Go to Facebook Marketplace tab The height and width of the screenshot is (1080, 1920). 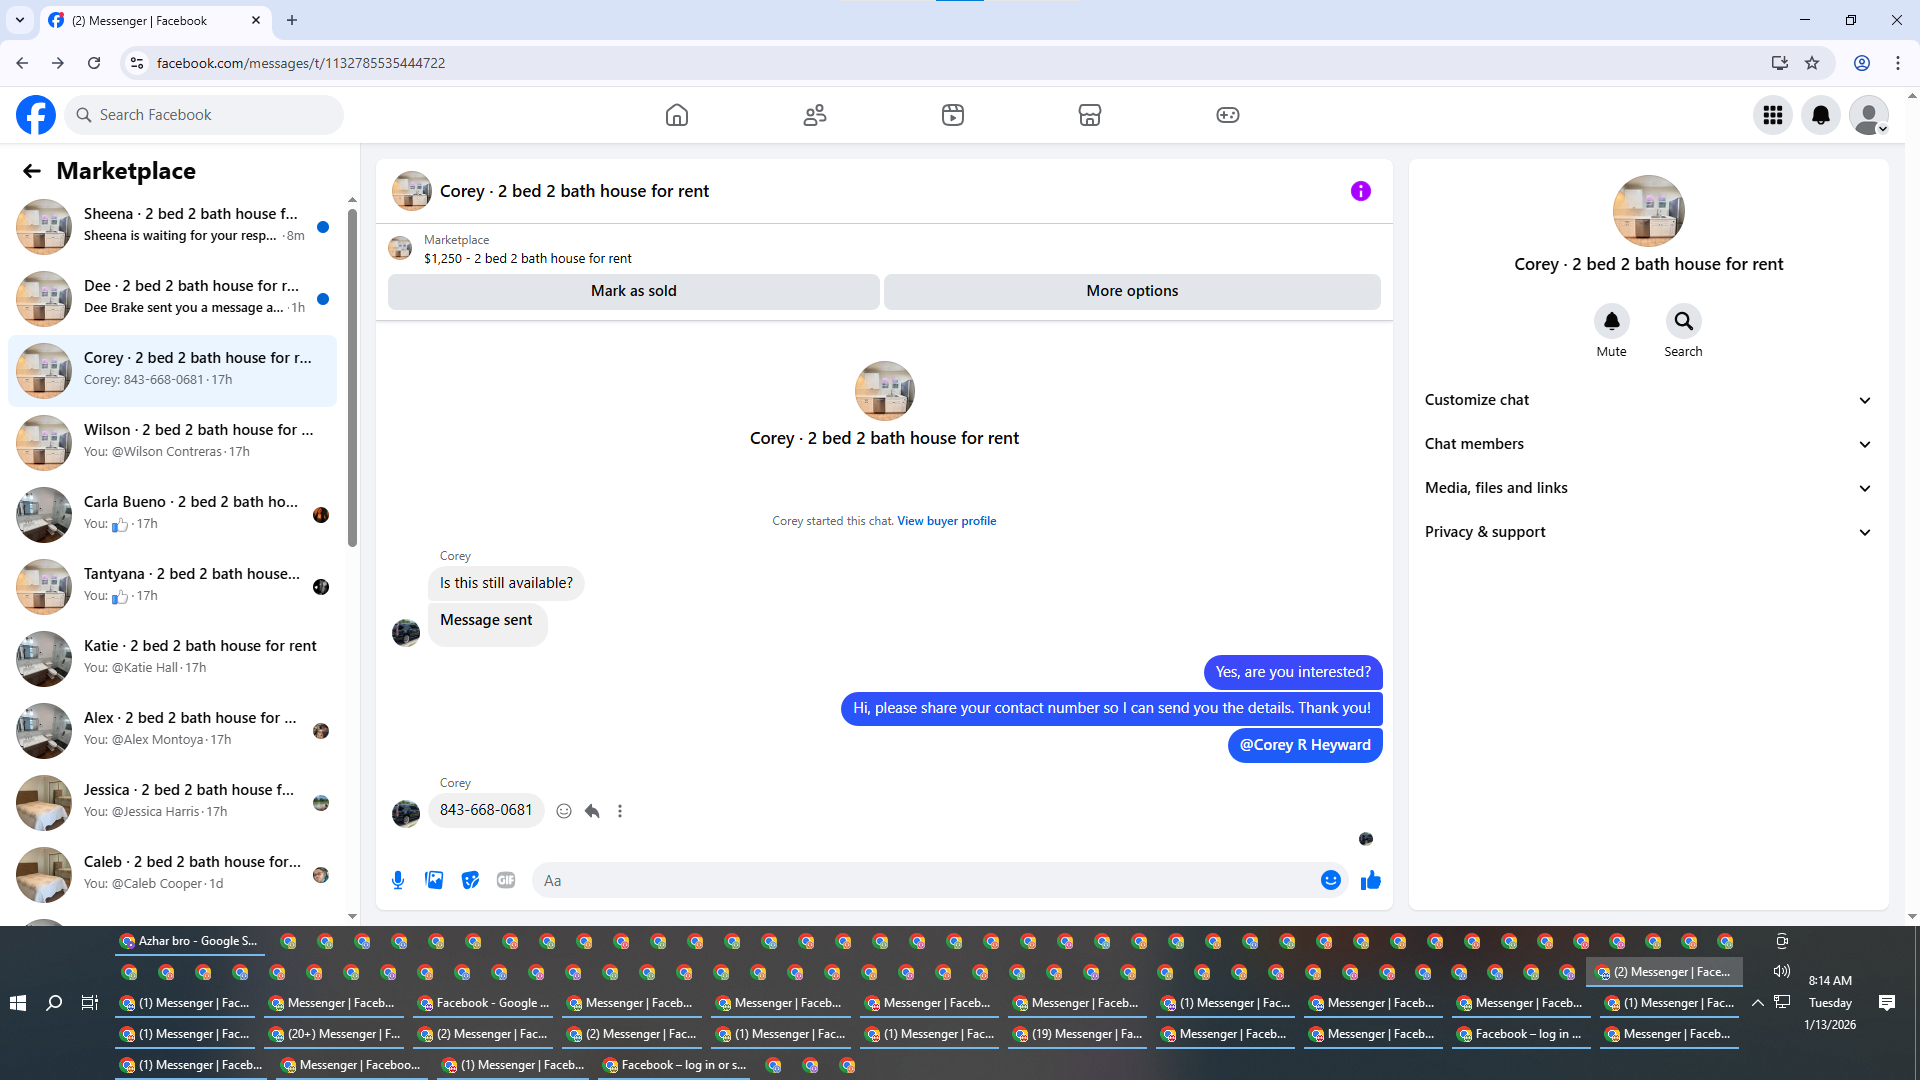click(1089, 115)
